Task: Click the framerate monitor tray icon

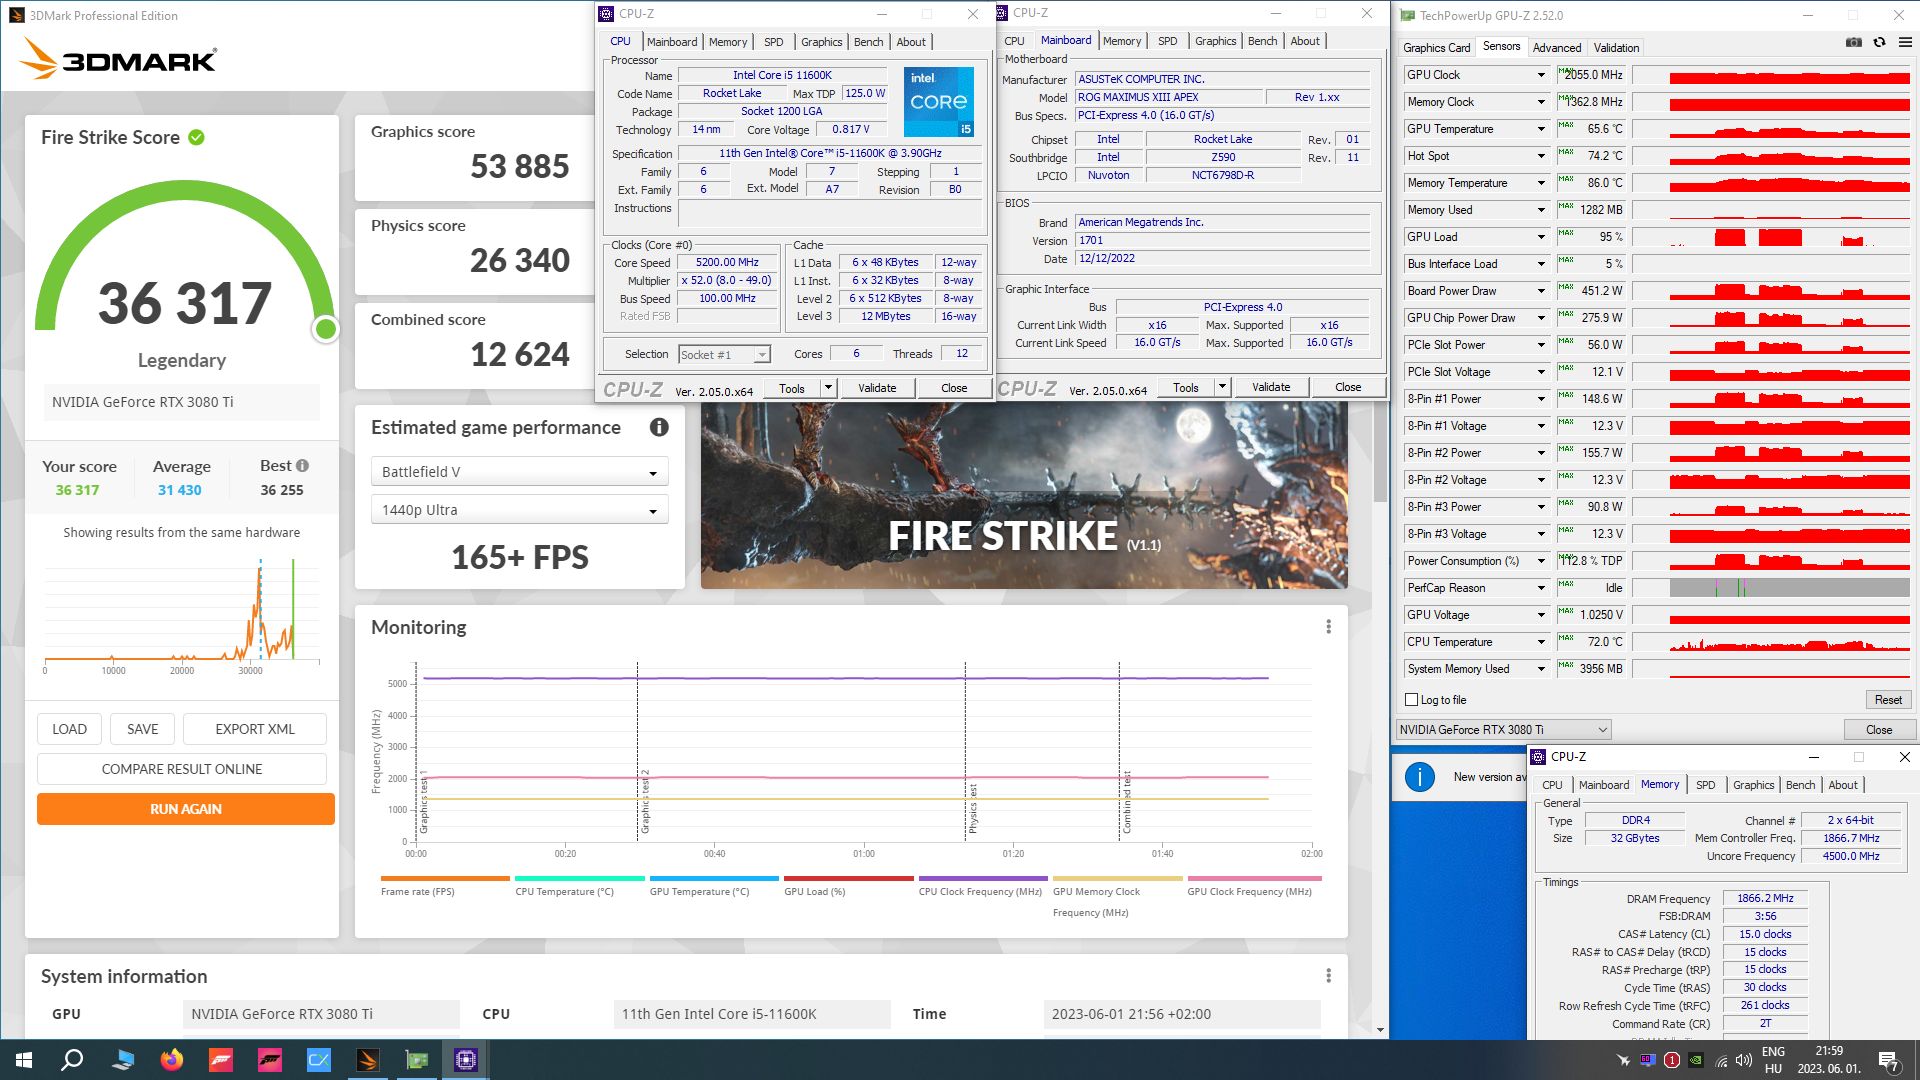Action: (x=1647, y=1060)
